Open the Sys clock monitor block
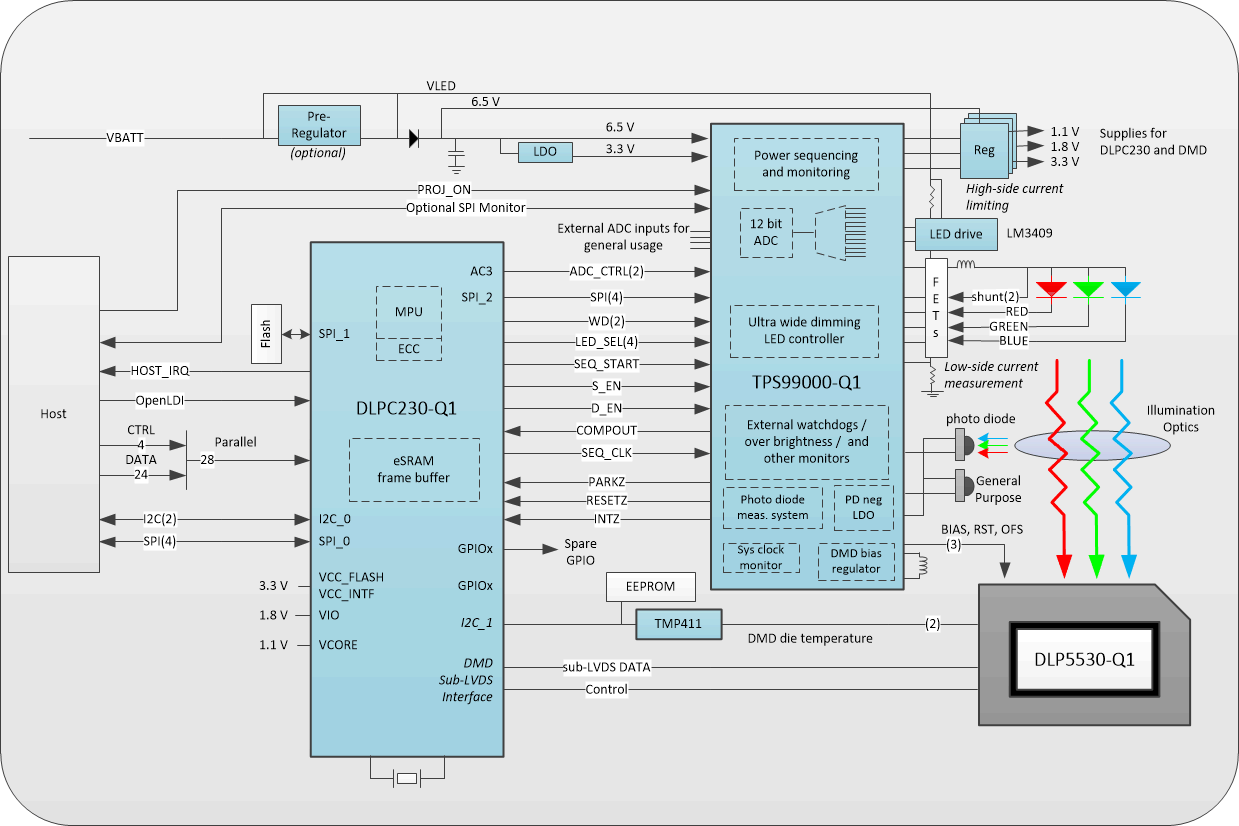 click(x=761, y=557)
